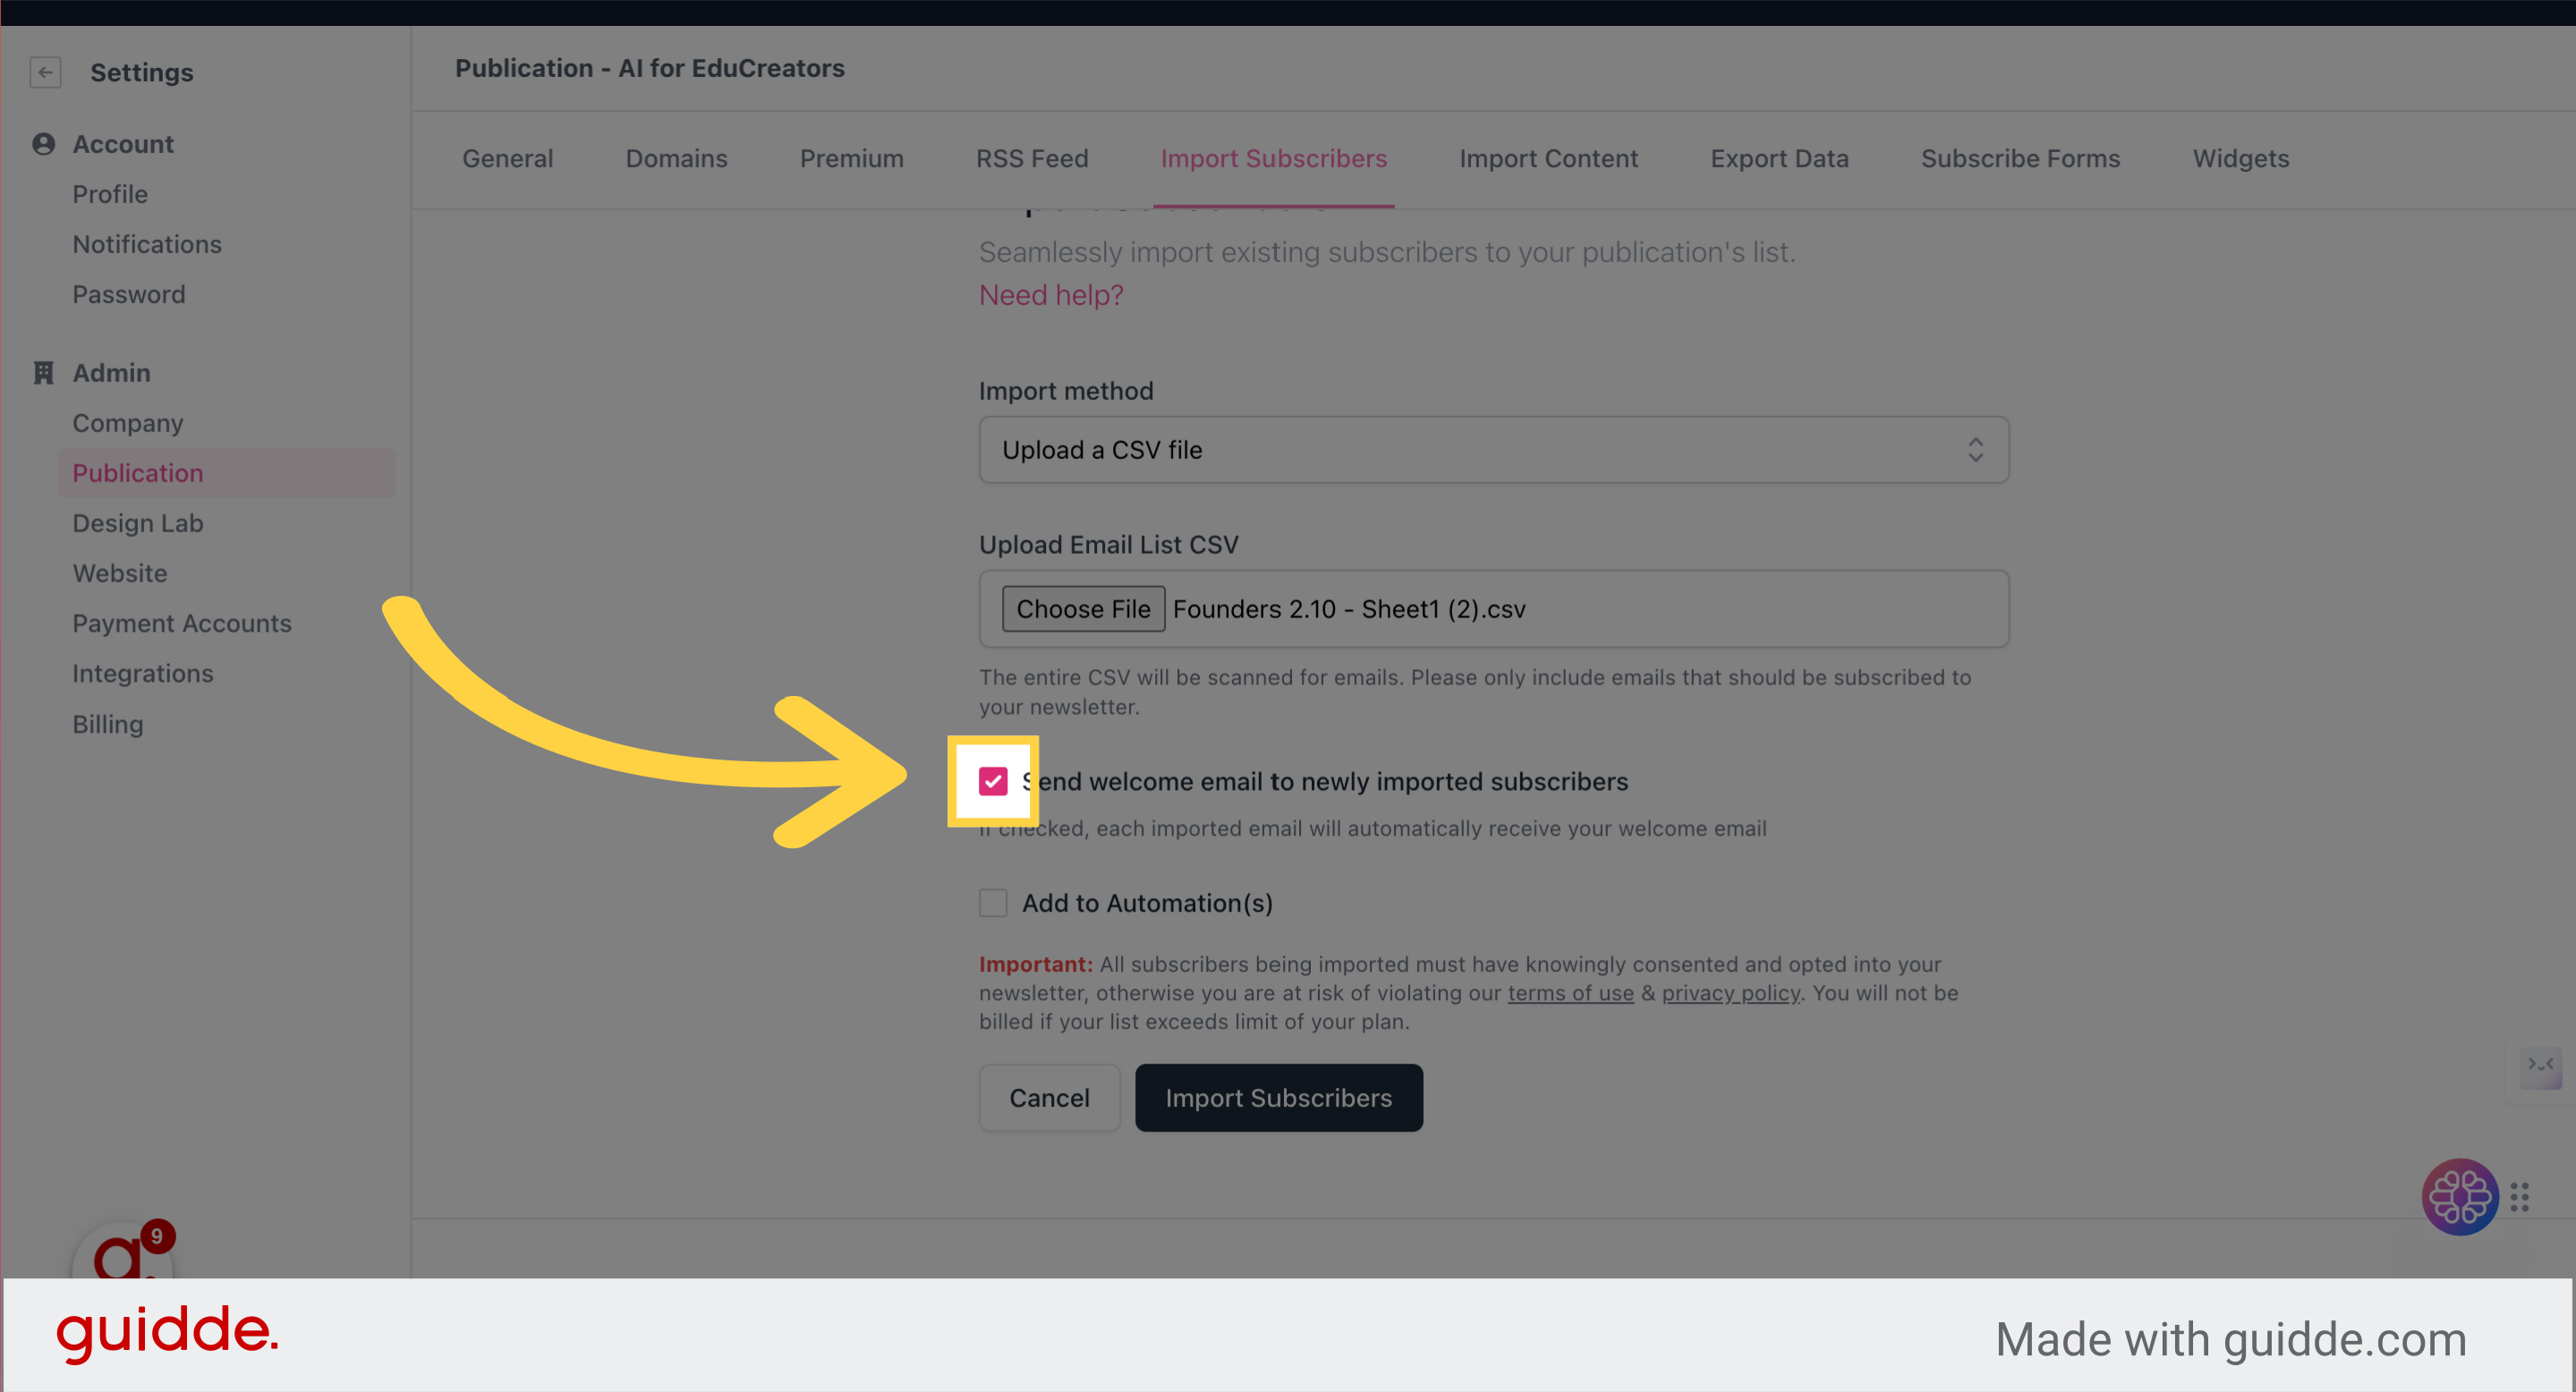
Task: Click the six-dot grip beside brain icon
Action: 2519,1197
